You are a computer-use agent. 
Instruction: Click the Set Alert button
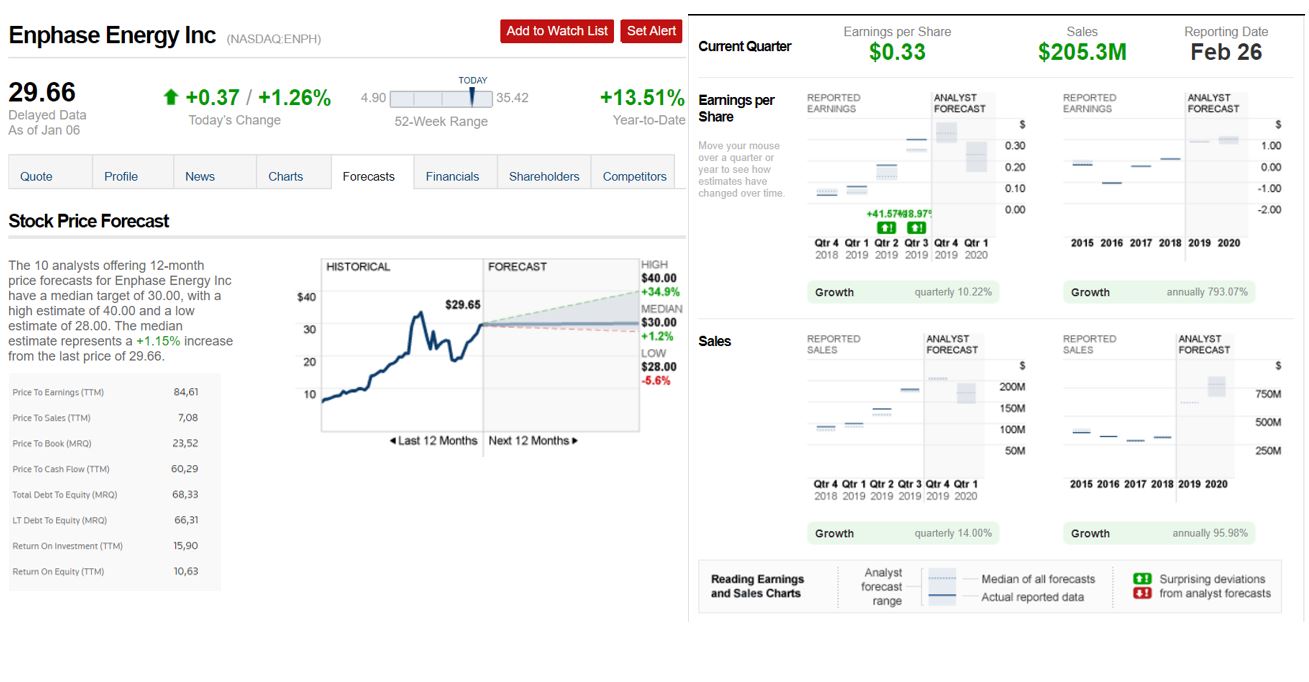pyautogui.click(x=650, y=31)
